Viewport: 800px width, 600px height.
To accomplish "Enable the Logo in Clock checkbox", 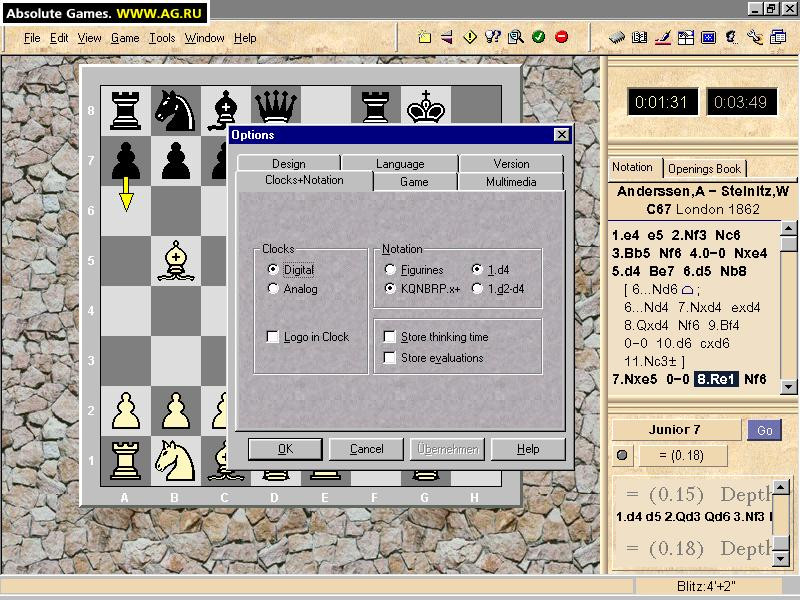I will point(274,337).
